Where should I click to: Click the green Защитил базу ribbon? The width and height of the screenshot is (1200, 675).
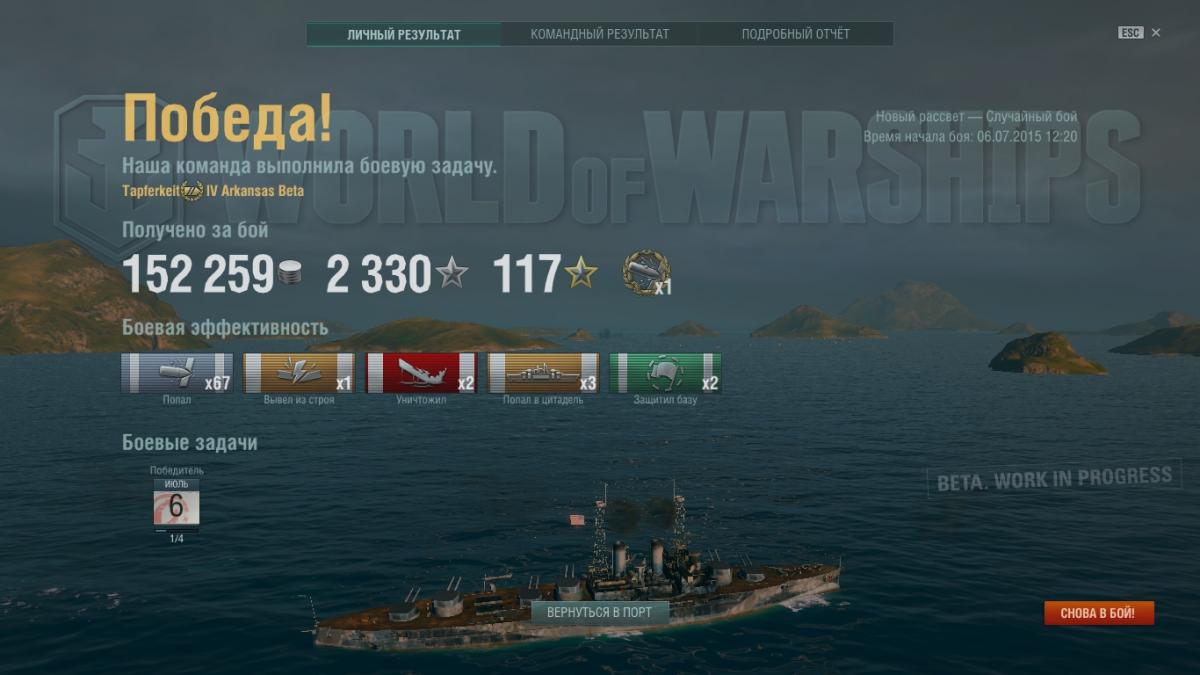(x=665, y=373)
